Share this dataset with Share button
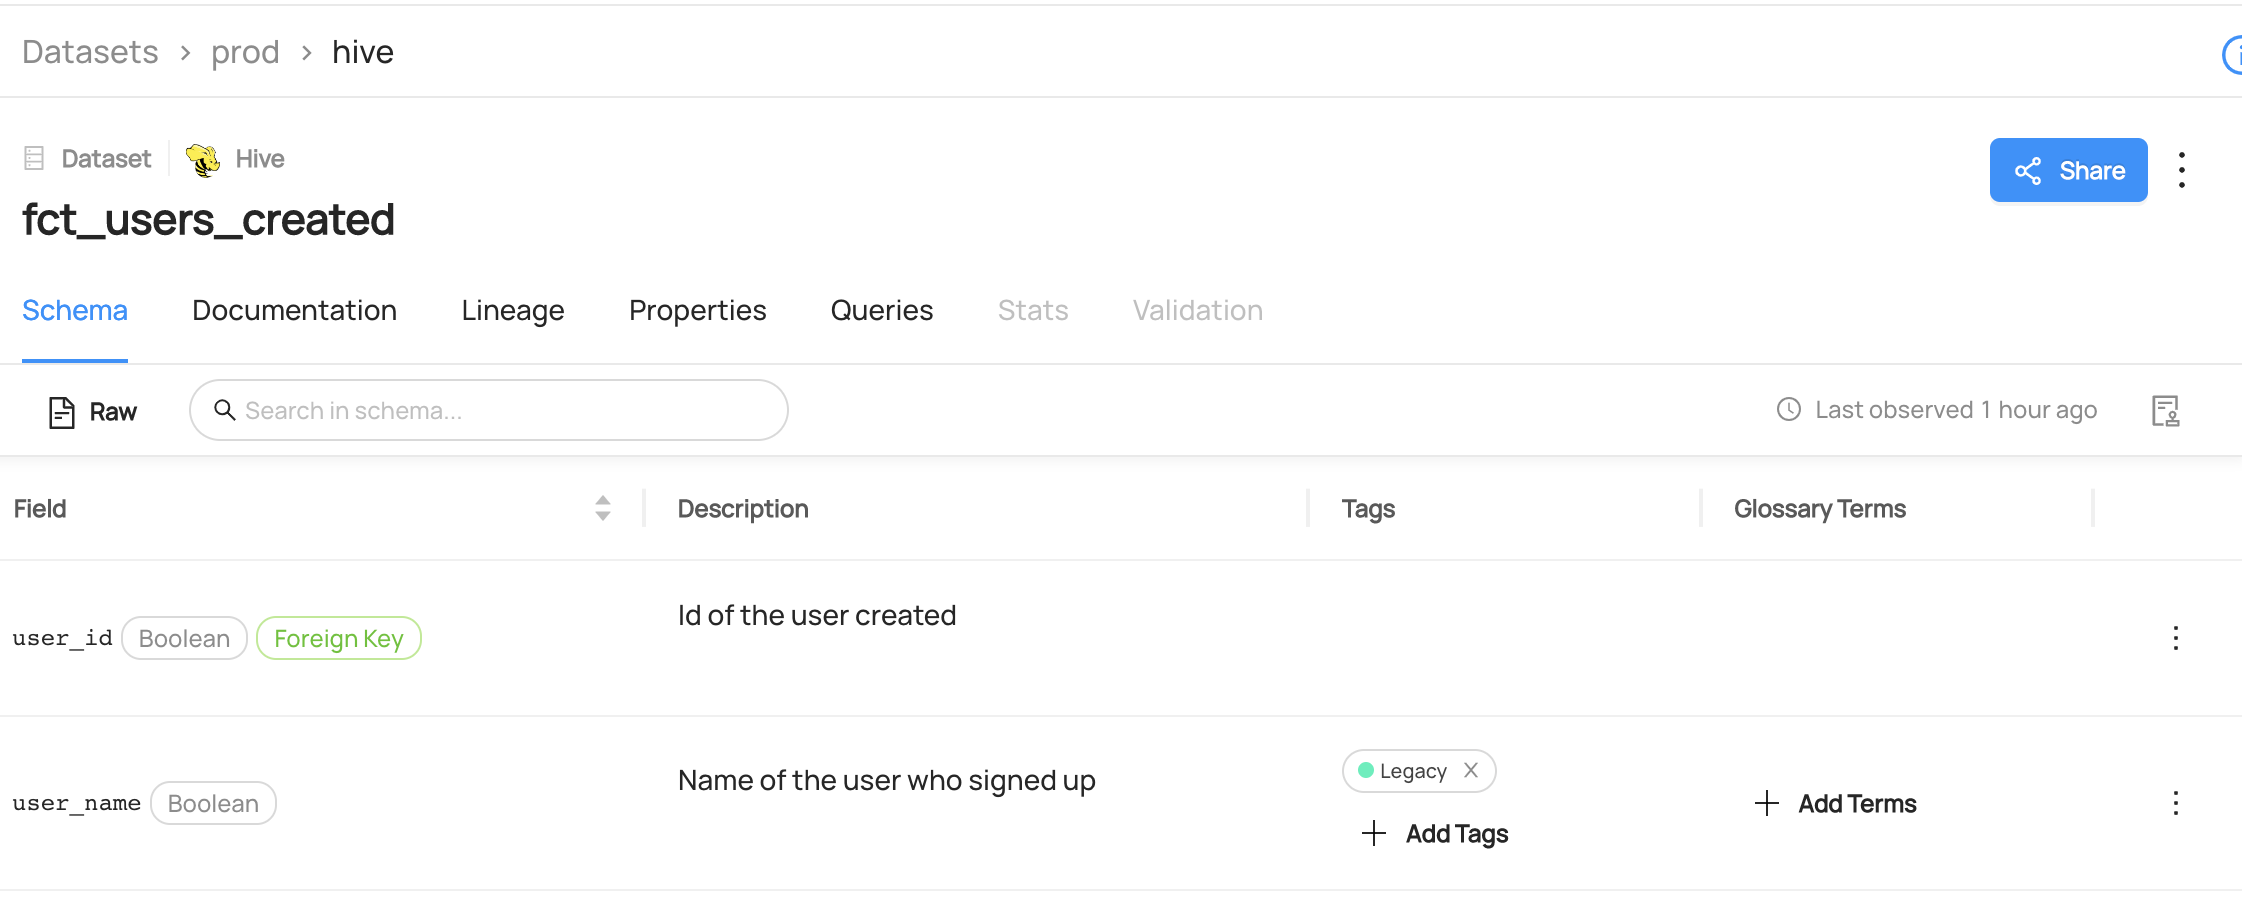Screen dimensions: 2242x898 tap(2067, 171)
